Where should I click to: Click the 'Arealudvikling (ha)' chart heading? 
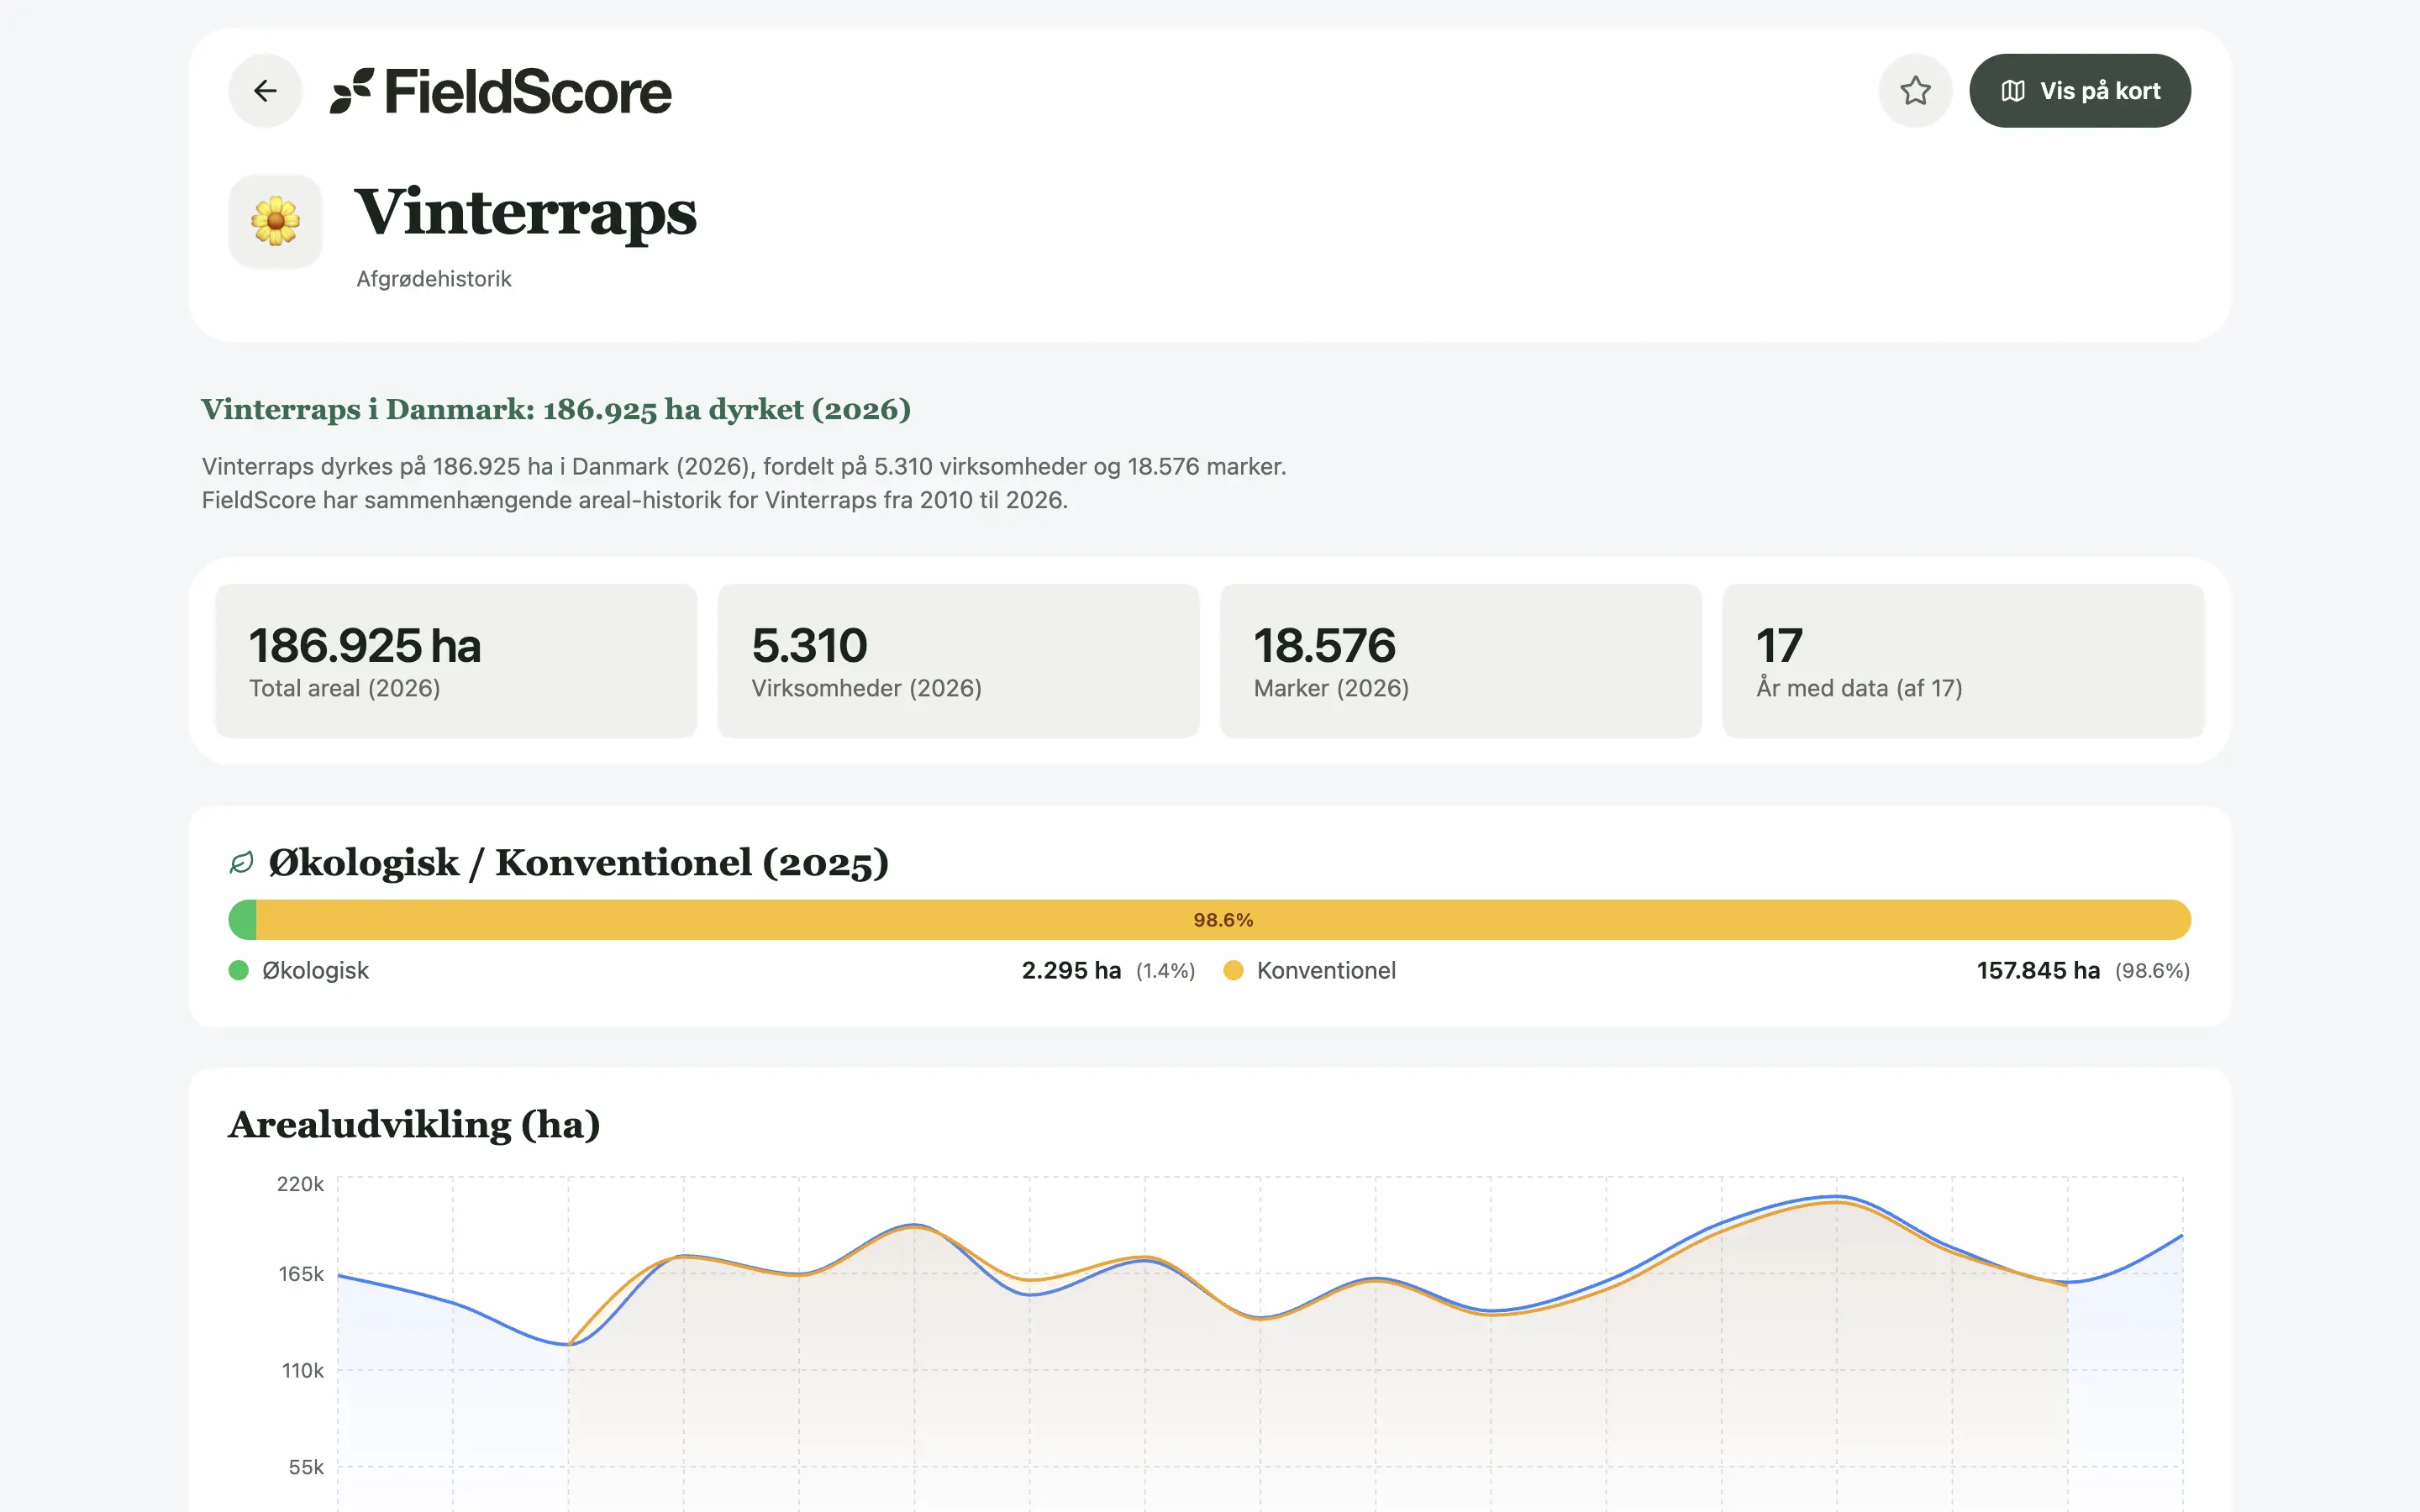pos(414,1125)
